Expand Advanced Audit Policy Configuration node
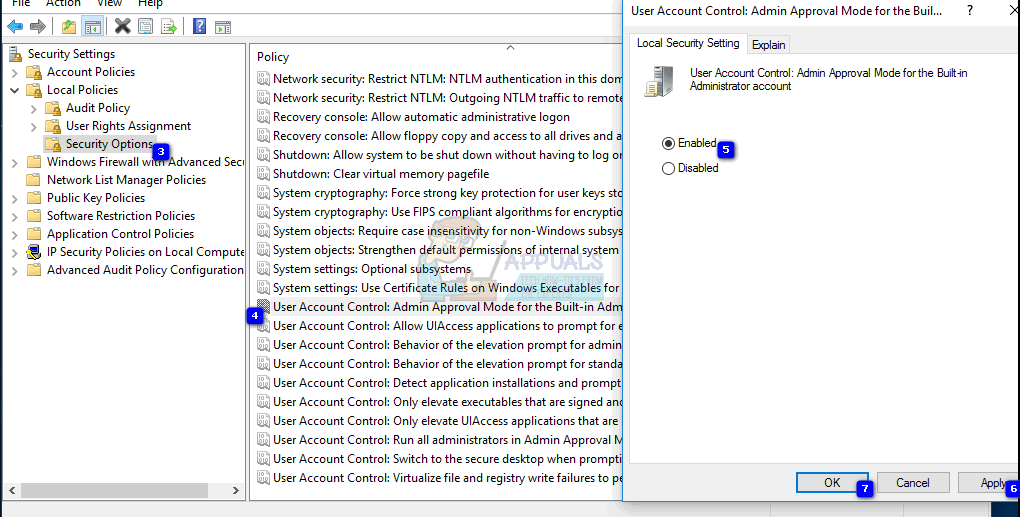This screenshot has width=1020, height=517. pos(14,271)
